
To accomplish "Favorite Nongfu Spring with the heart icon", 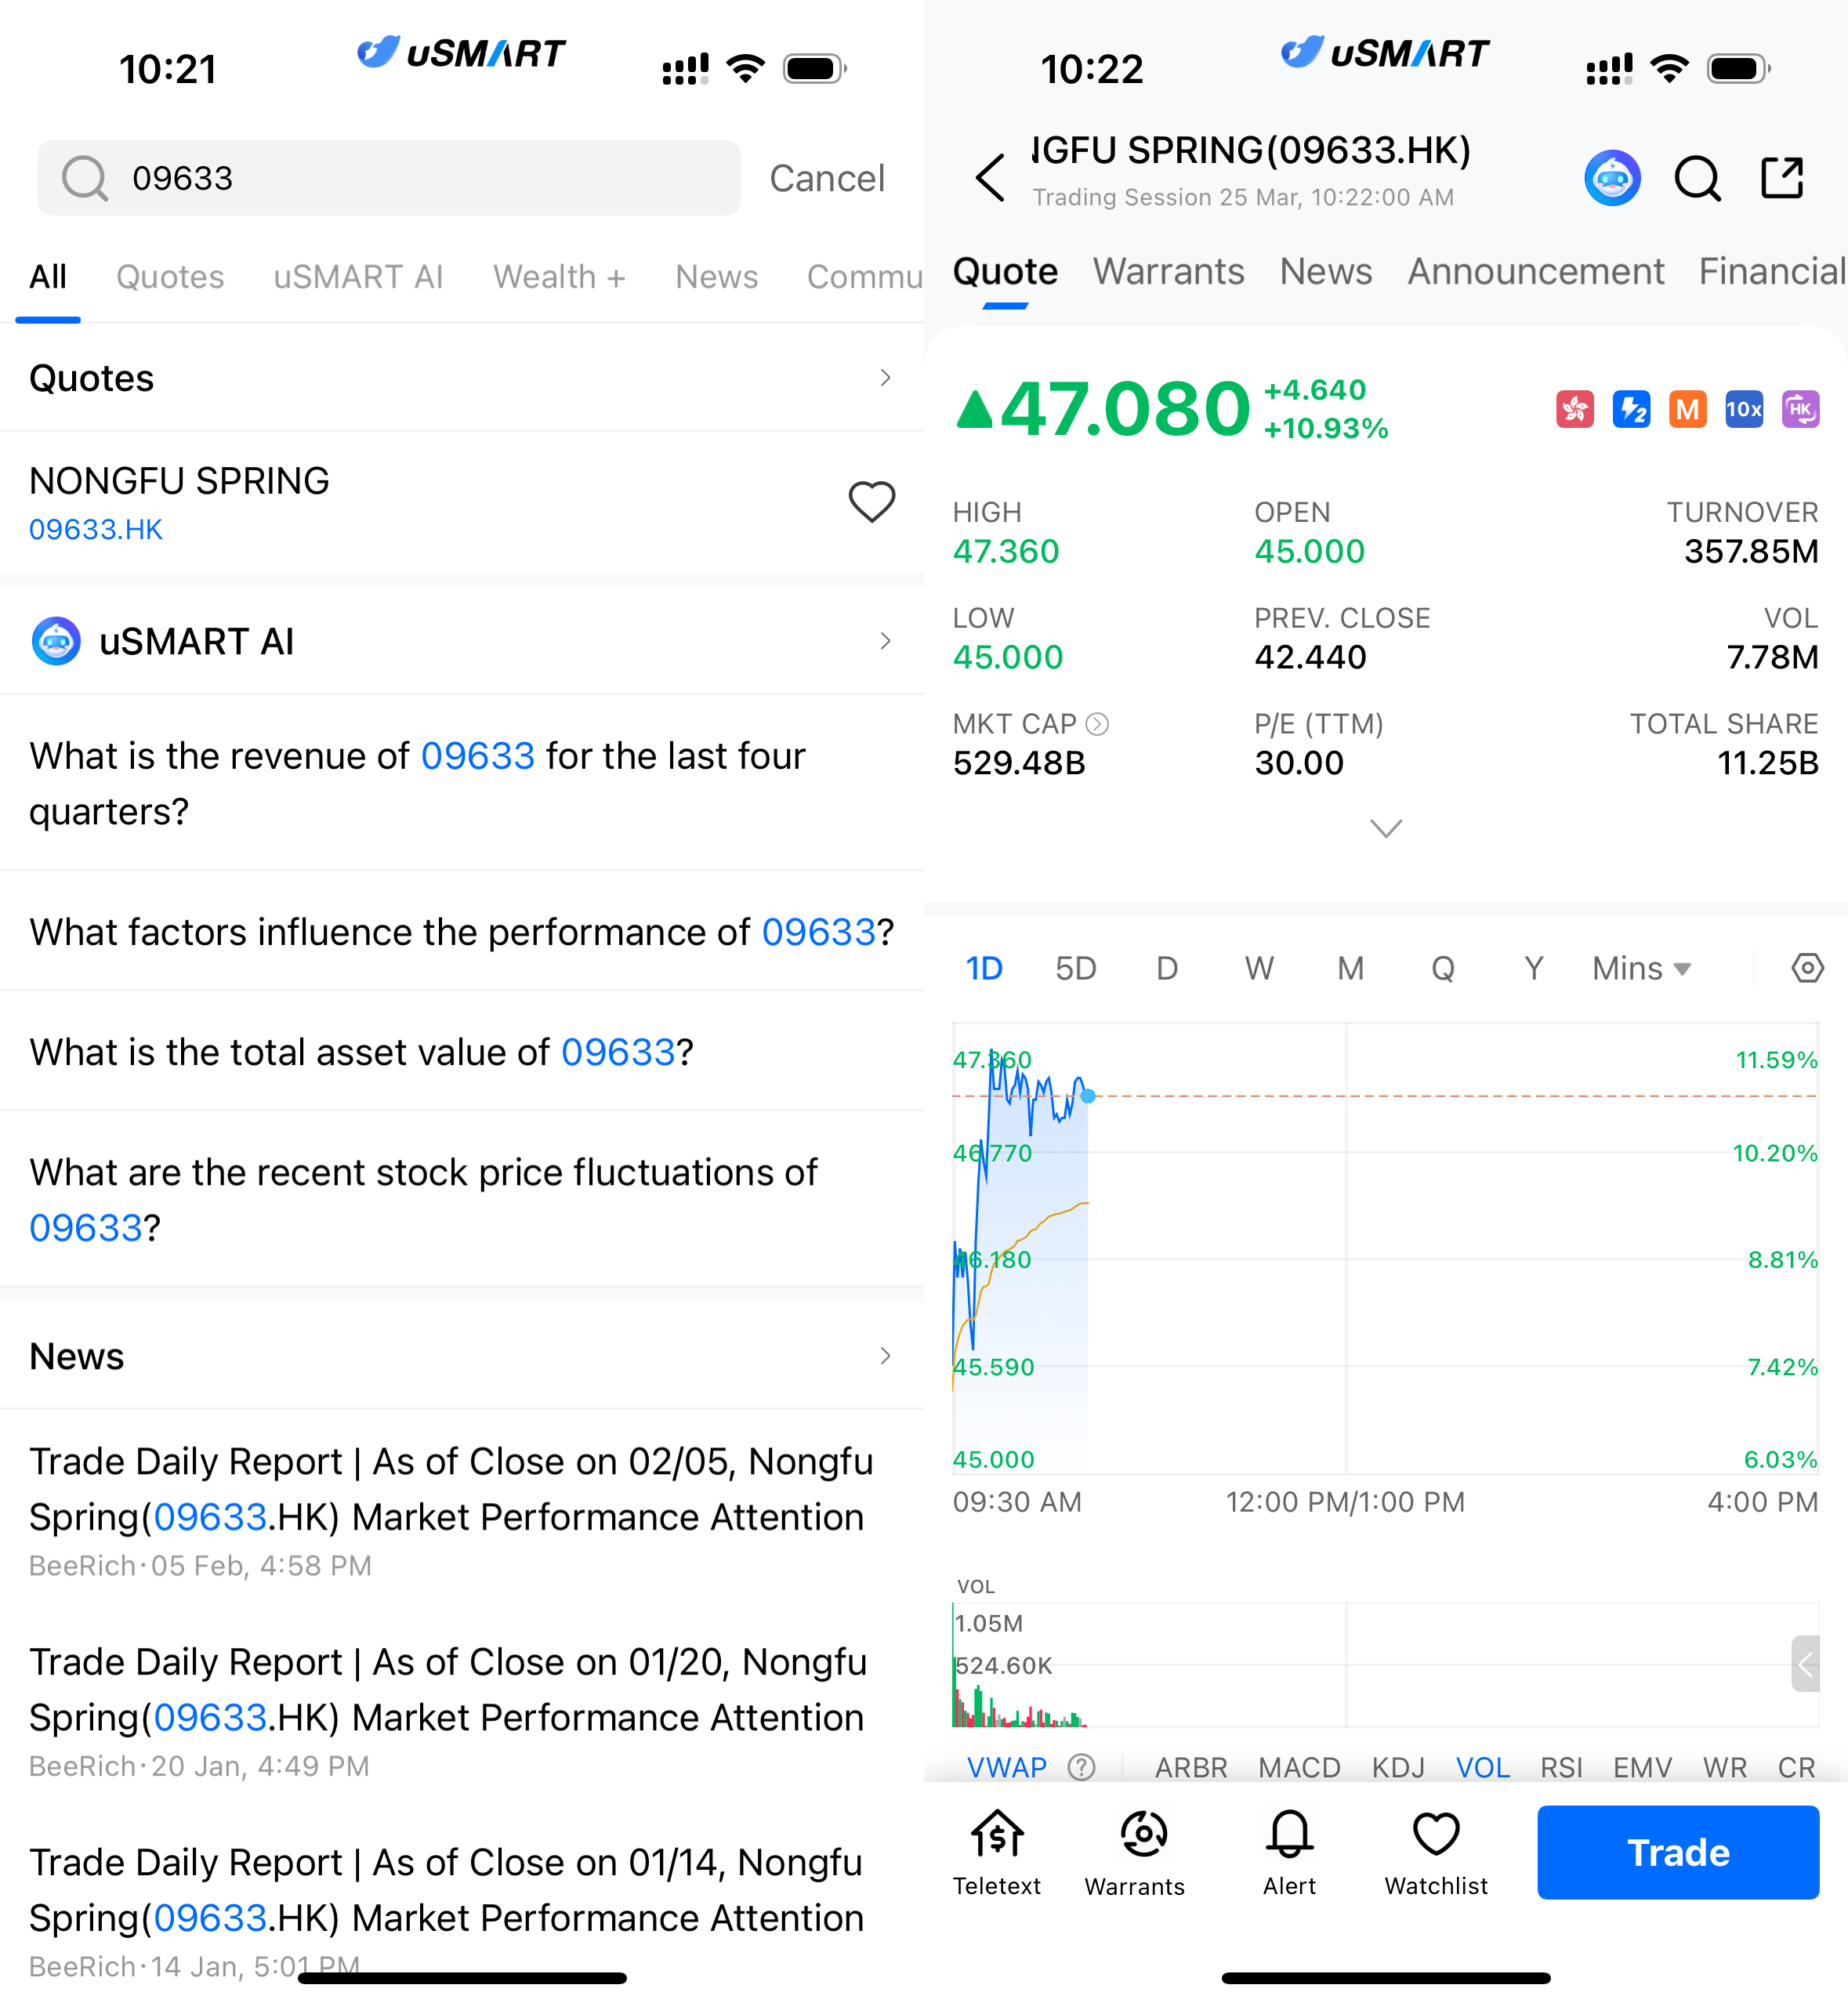I will point(871,502).
